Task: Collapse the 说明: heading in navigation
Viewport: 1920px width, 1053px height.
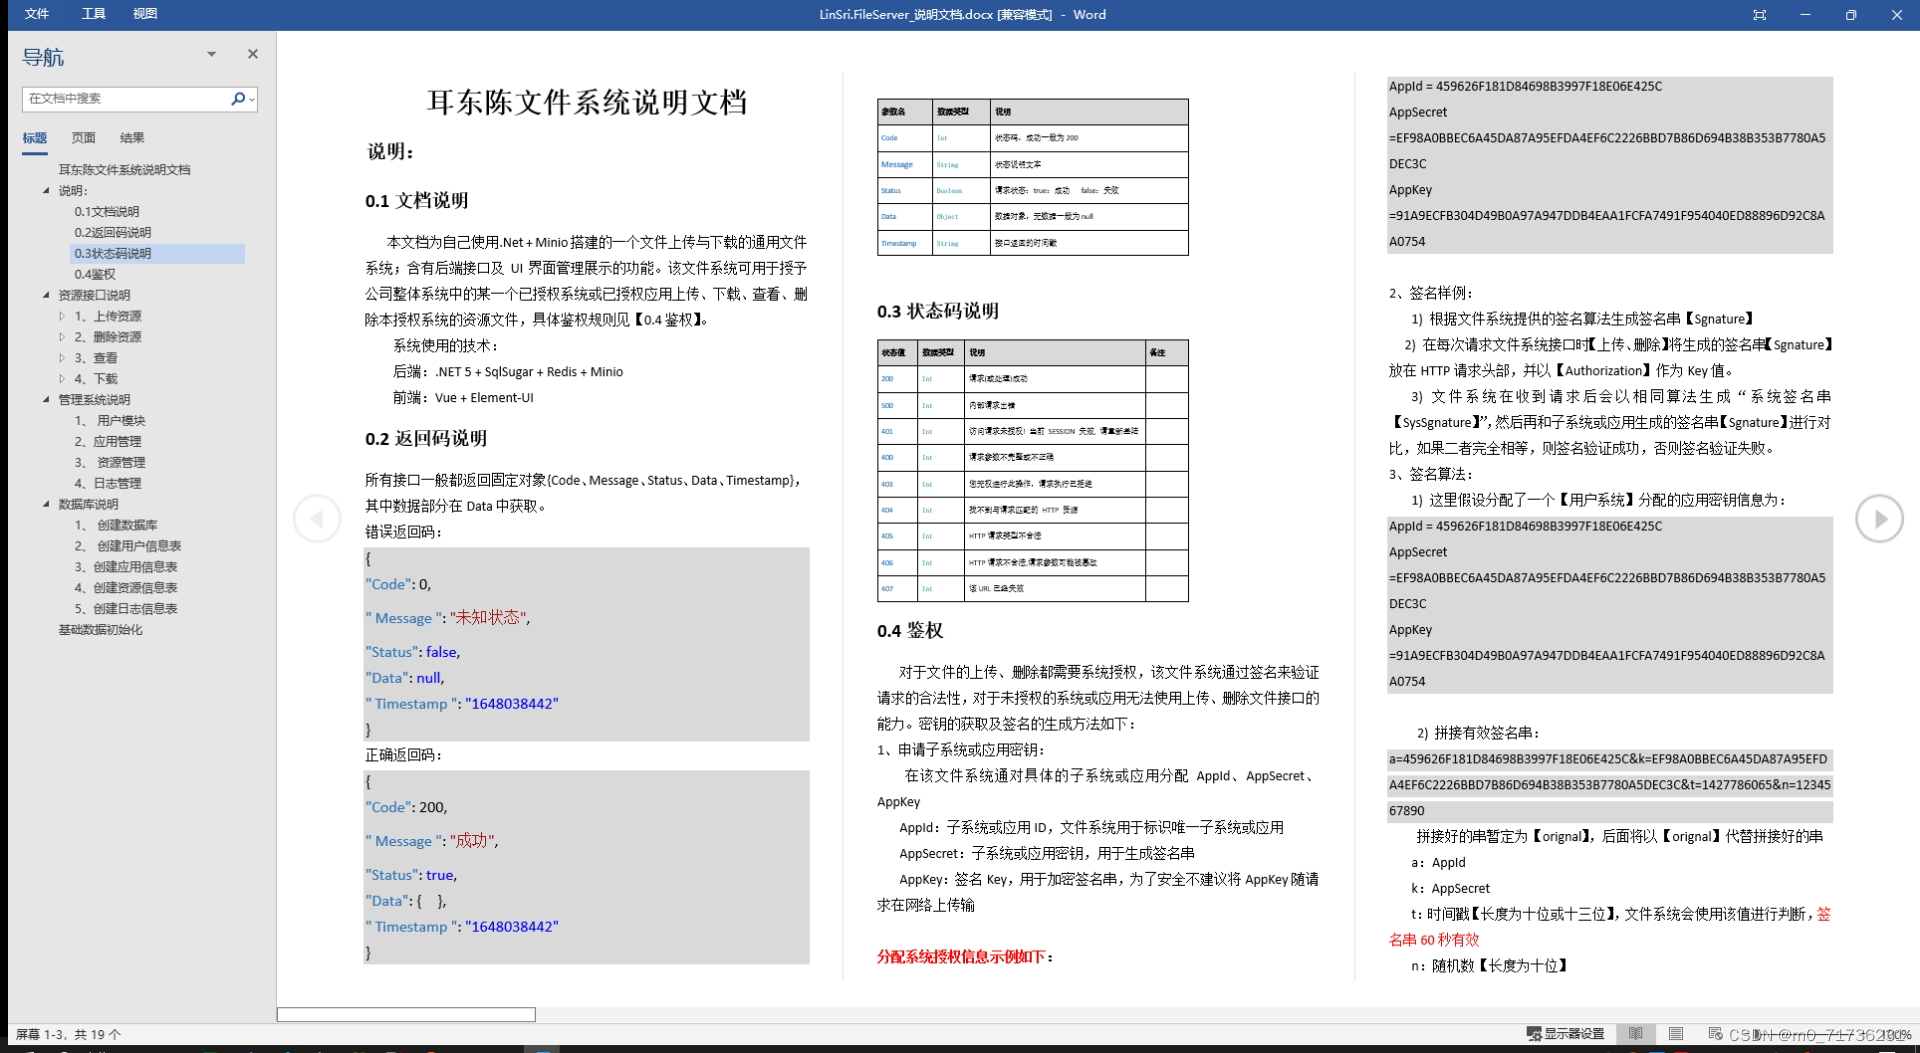Action: tap(46, 190)
